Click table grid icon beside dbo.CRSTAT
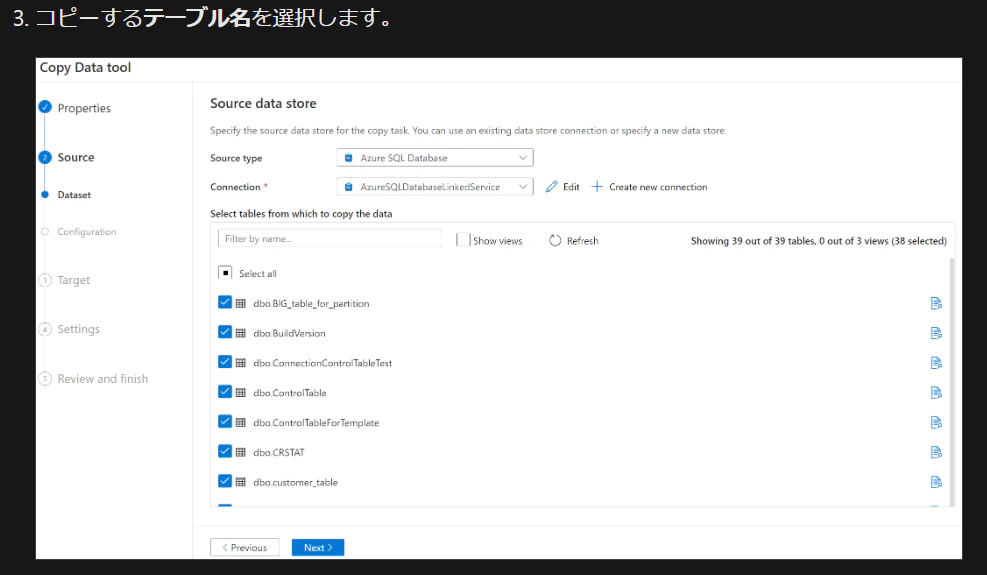987x575 pixels. click(x=240, y=452)
